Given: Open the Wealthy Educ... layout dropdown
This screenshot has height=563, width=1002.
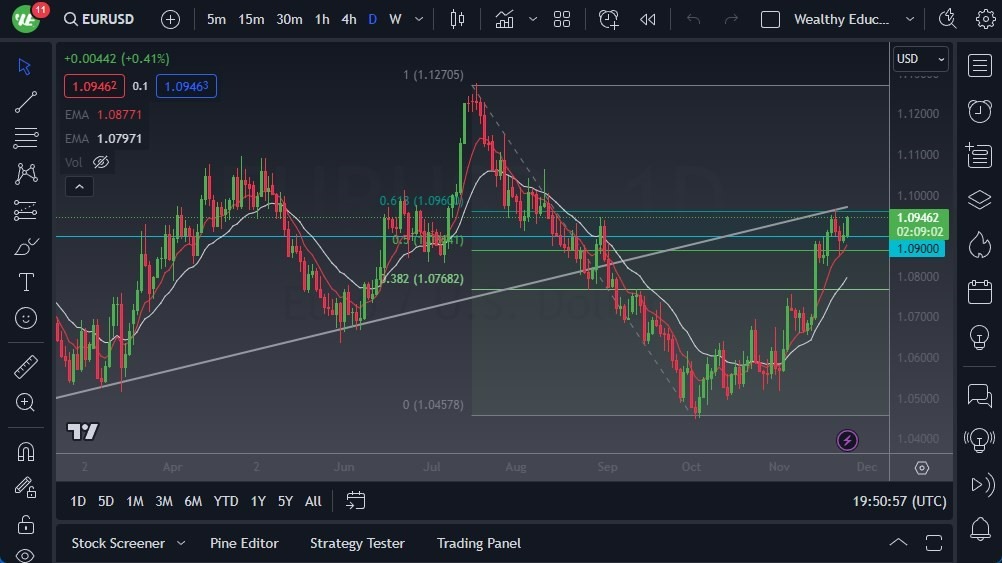Looking at the screenshot, I should coord(853,19).
